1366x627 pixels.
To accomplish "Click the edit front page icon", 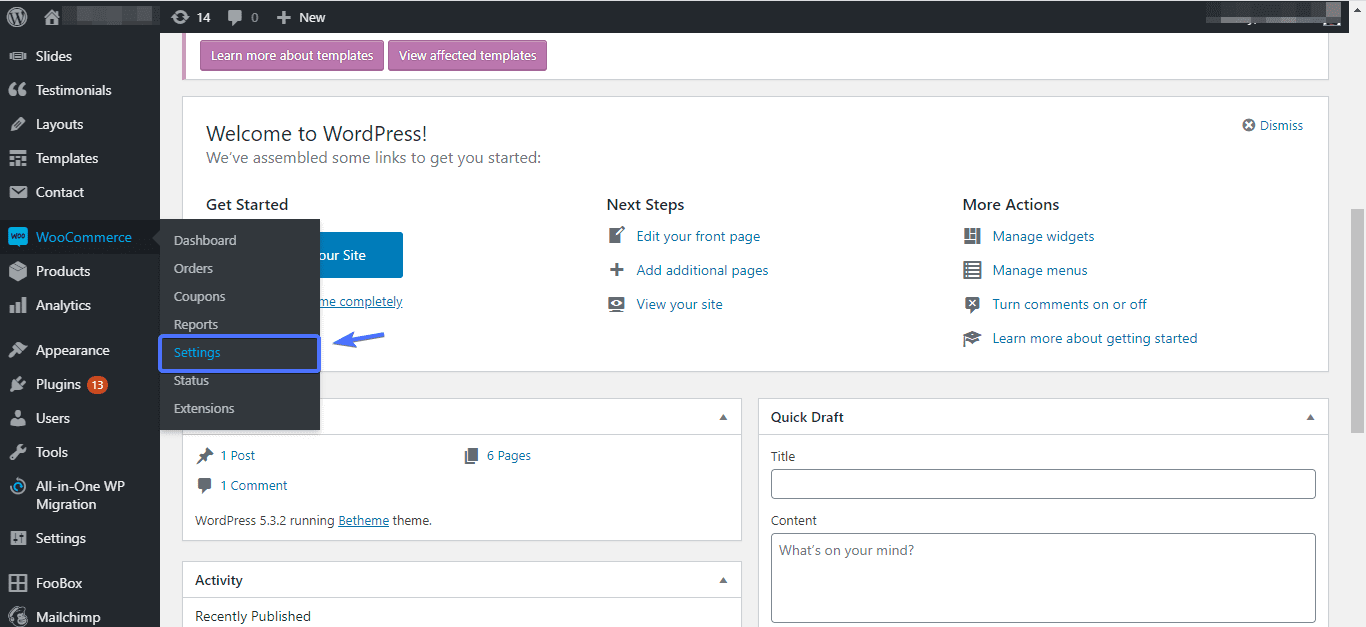I will click(617, 236).
